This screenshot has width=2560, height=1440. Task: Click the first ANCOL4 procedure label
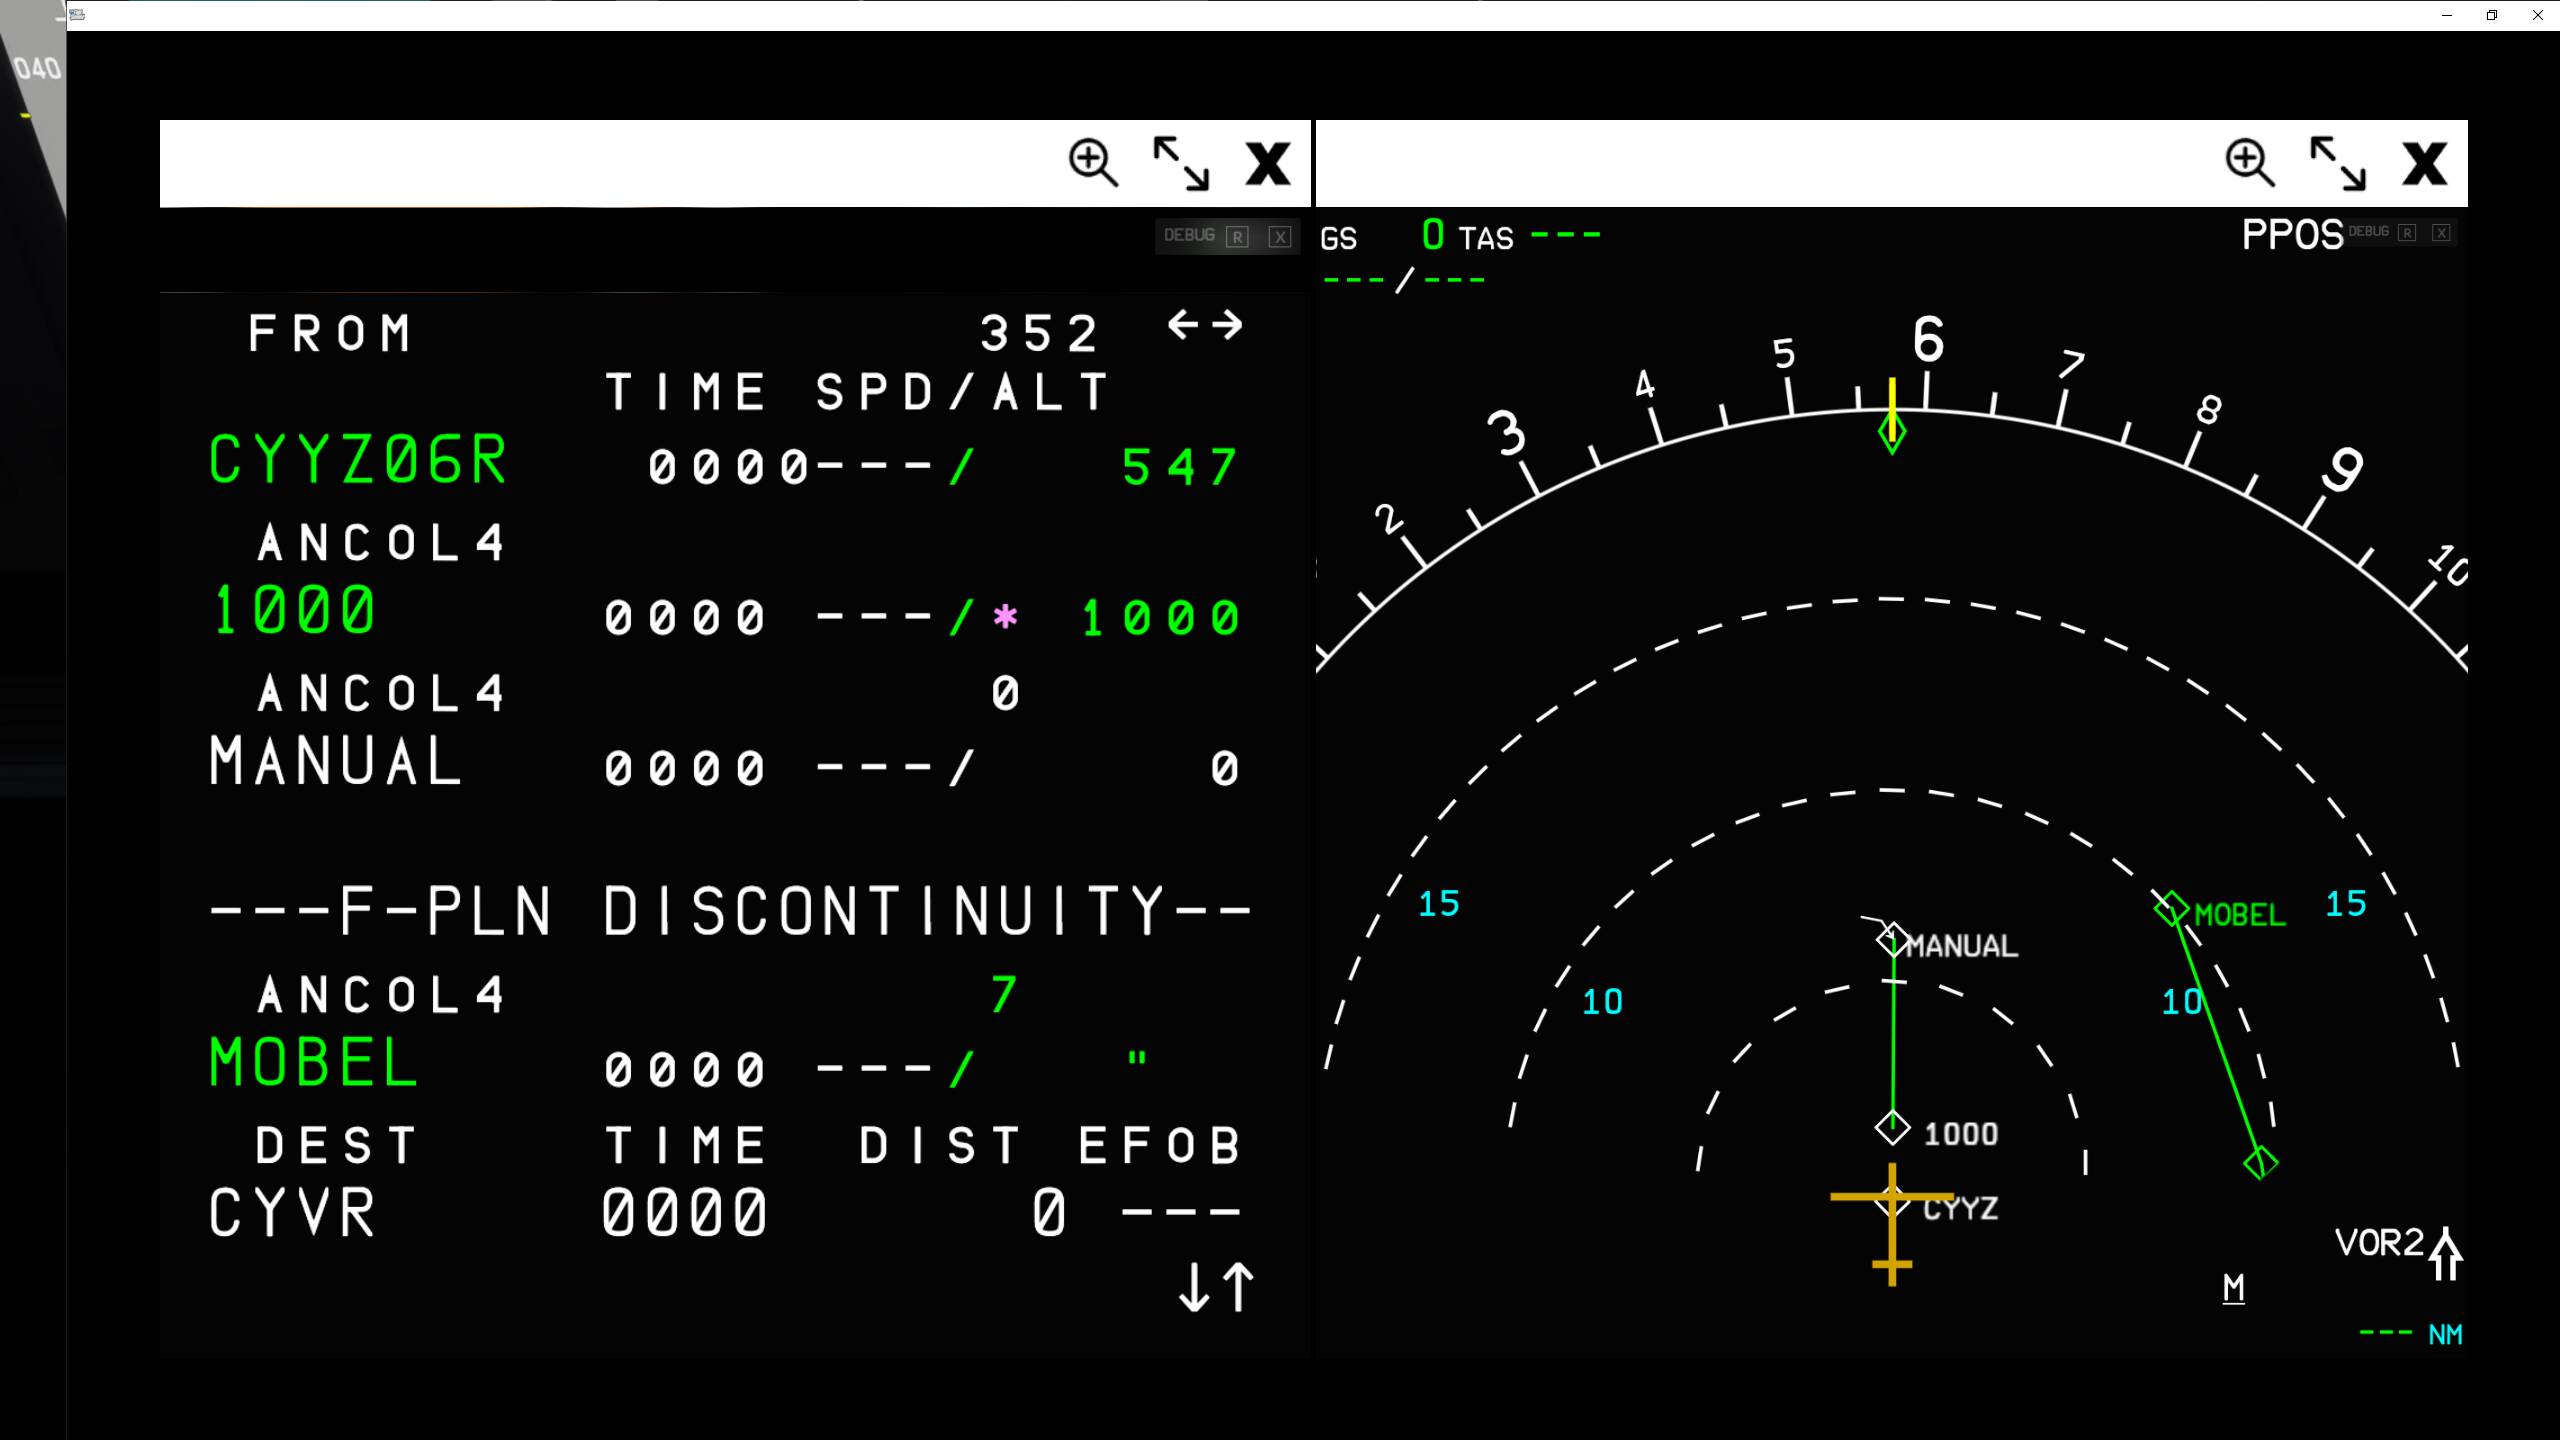pos(381,543)
